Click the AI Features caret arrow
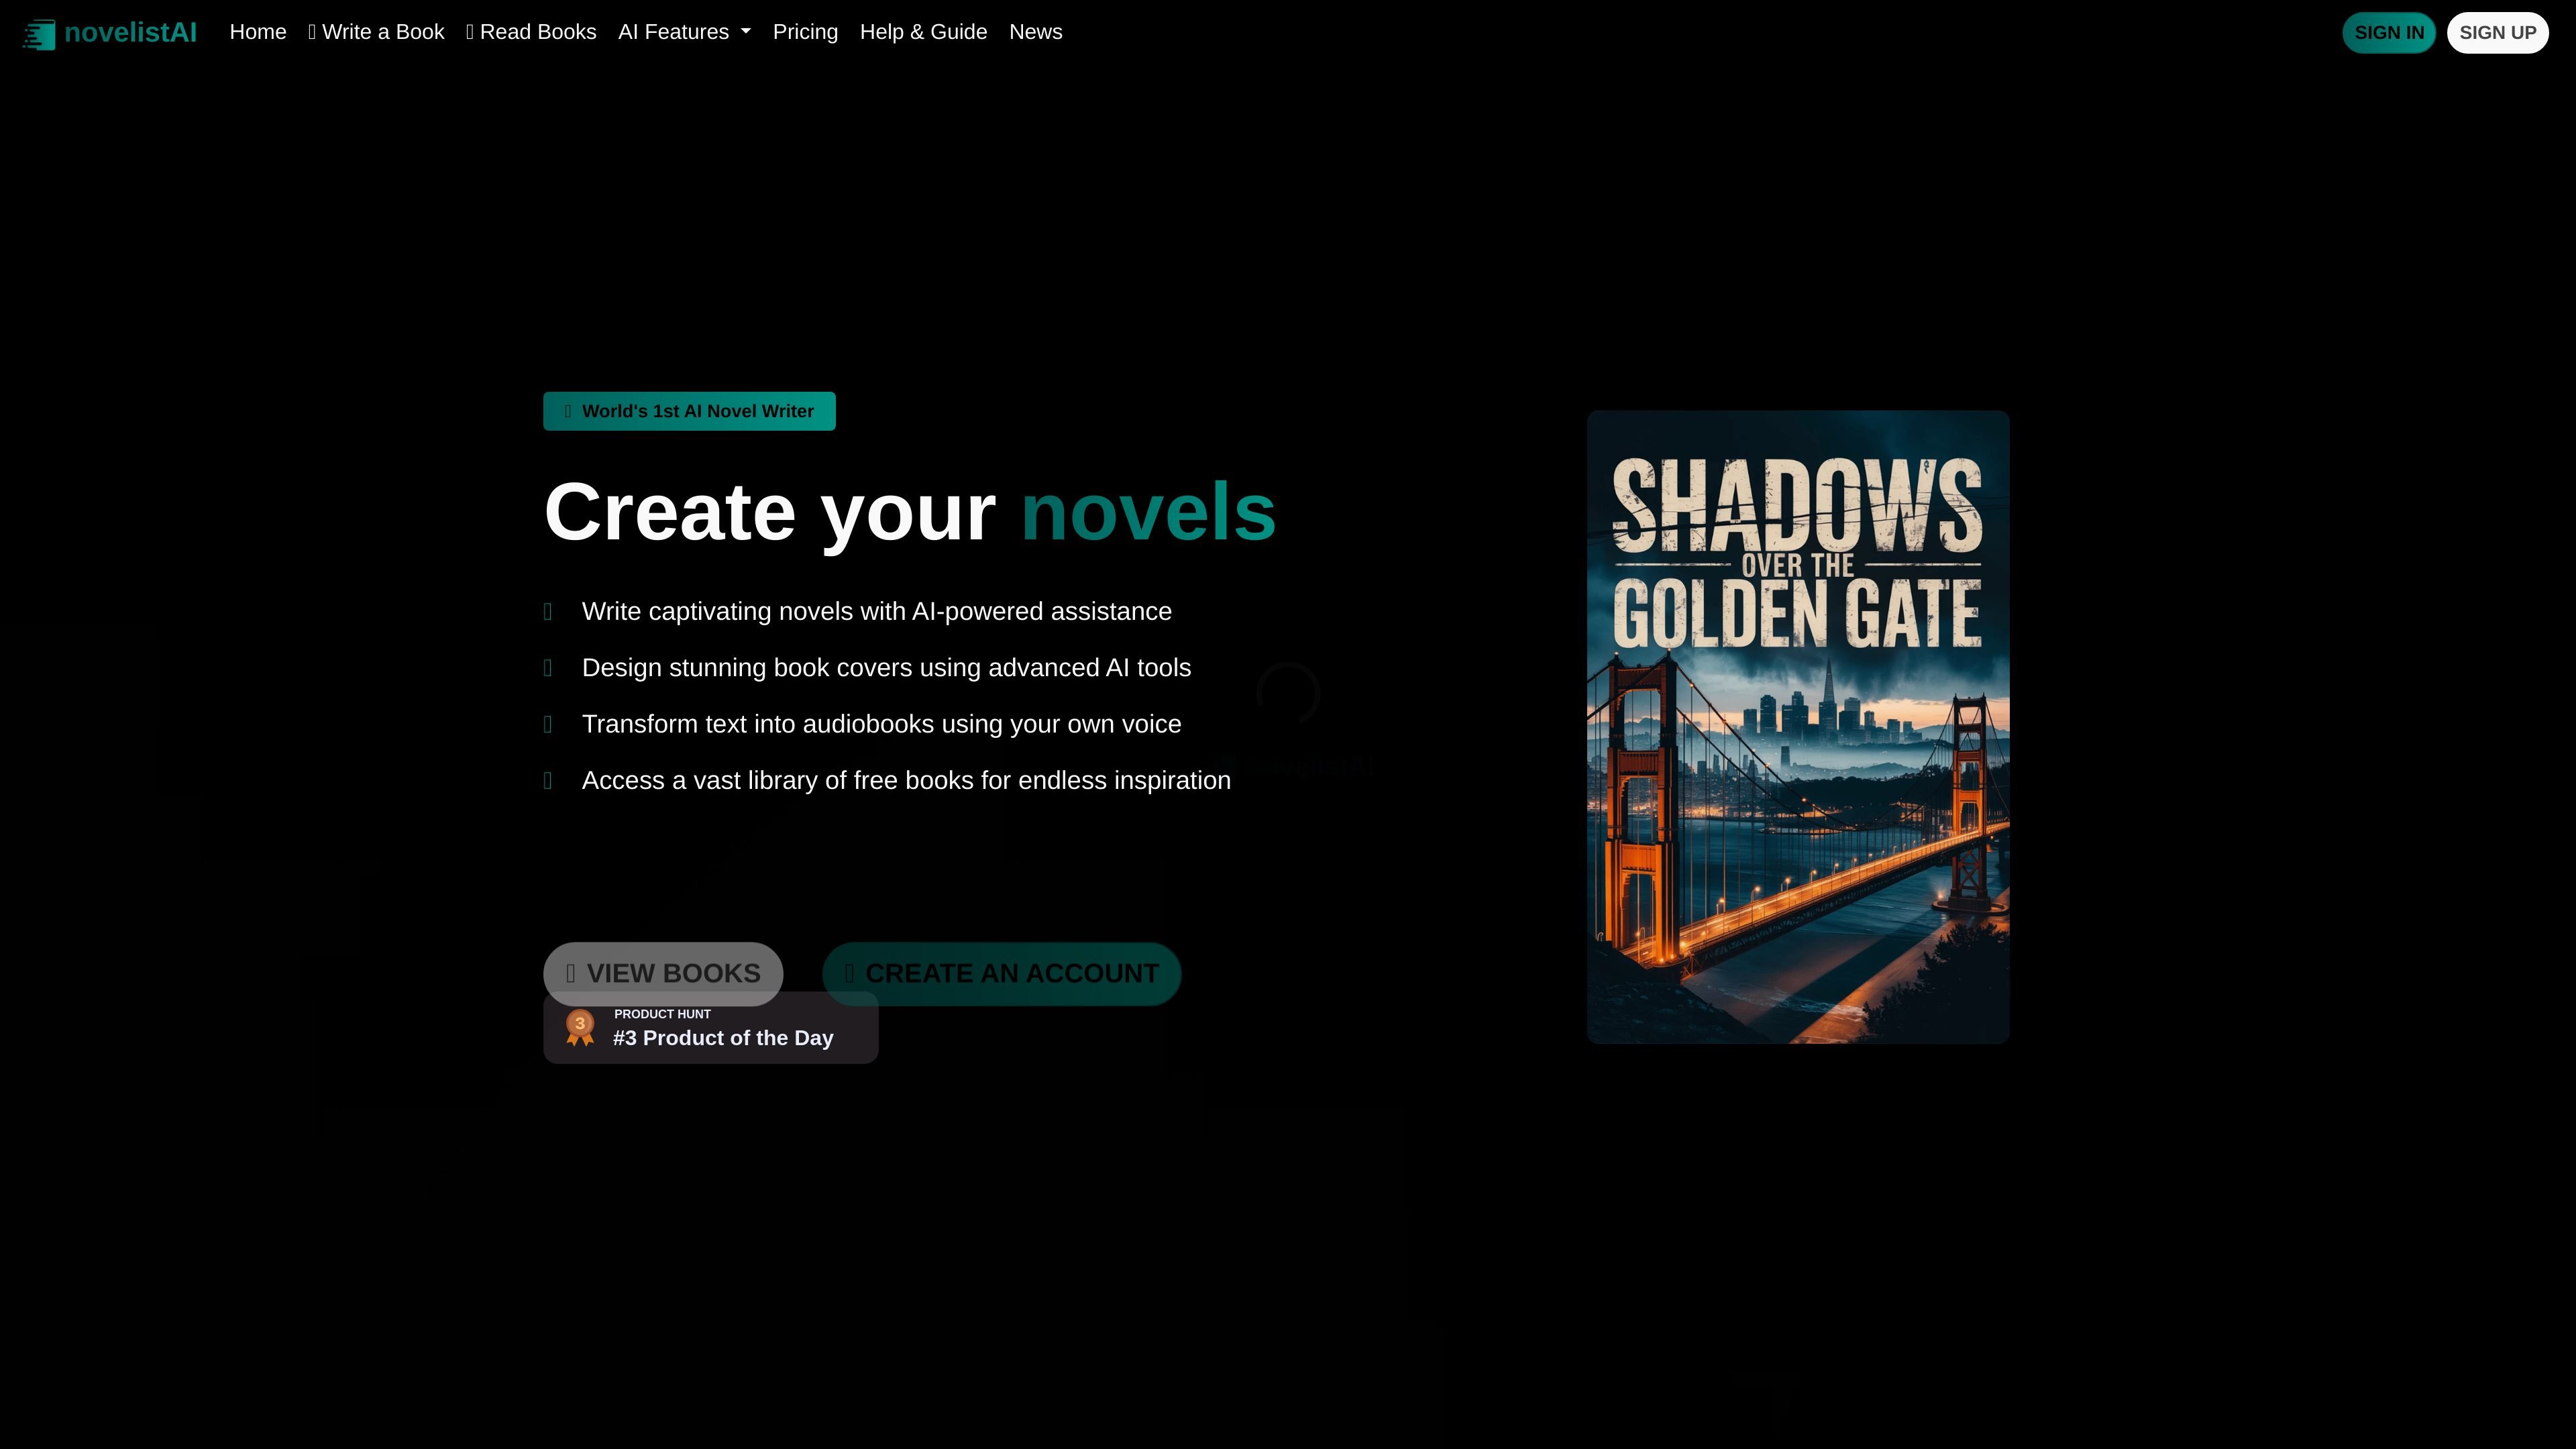This screenshot has width=2576, height=1449. [x=746, y=32]
